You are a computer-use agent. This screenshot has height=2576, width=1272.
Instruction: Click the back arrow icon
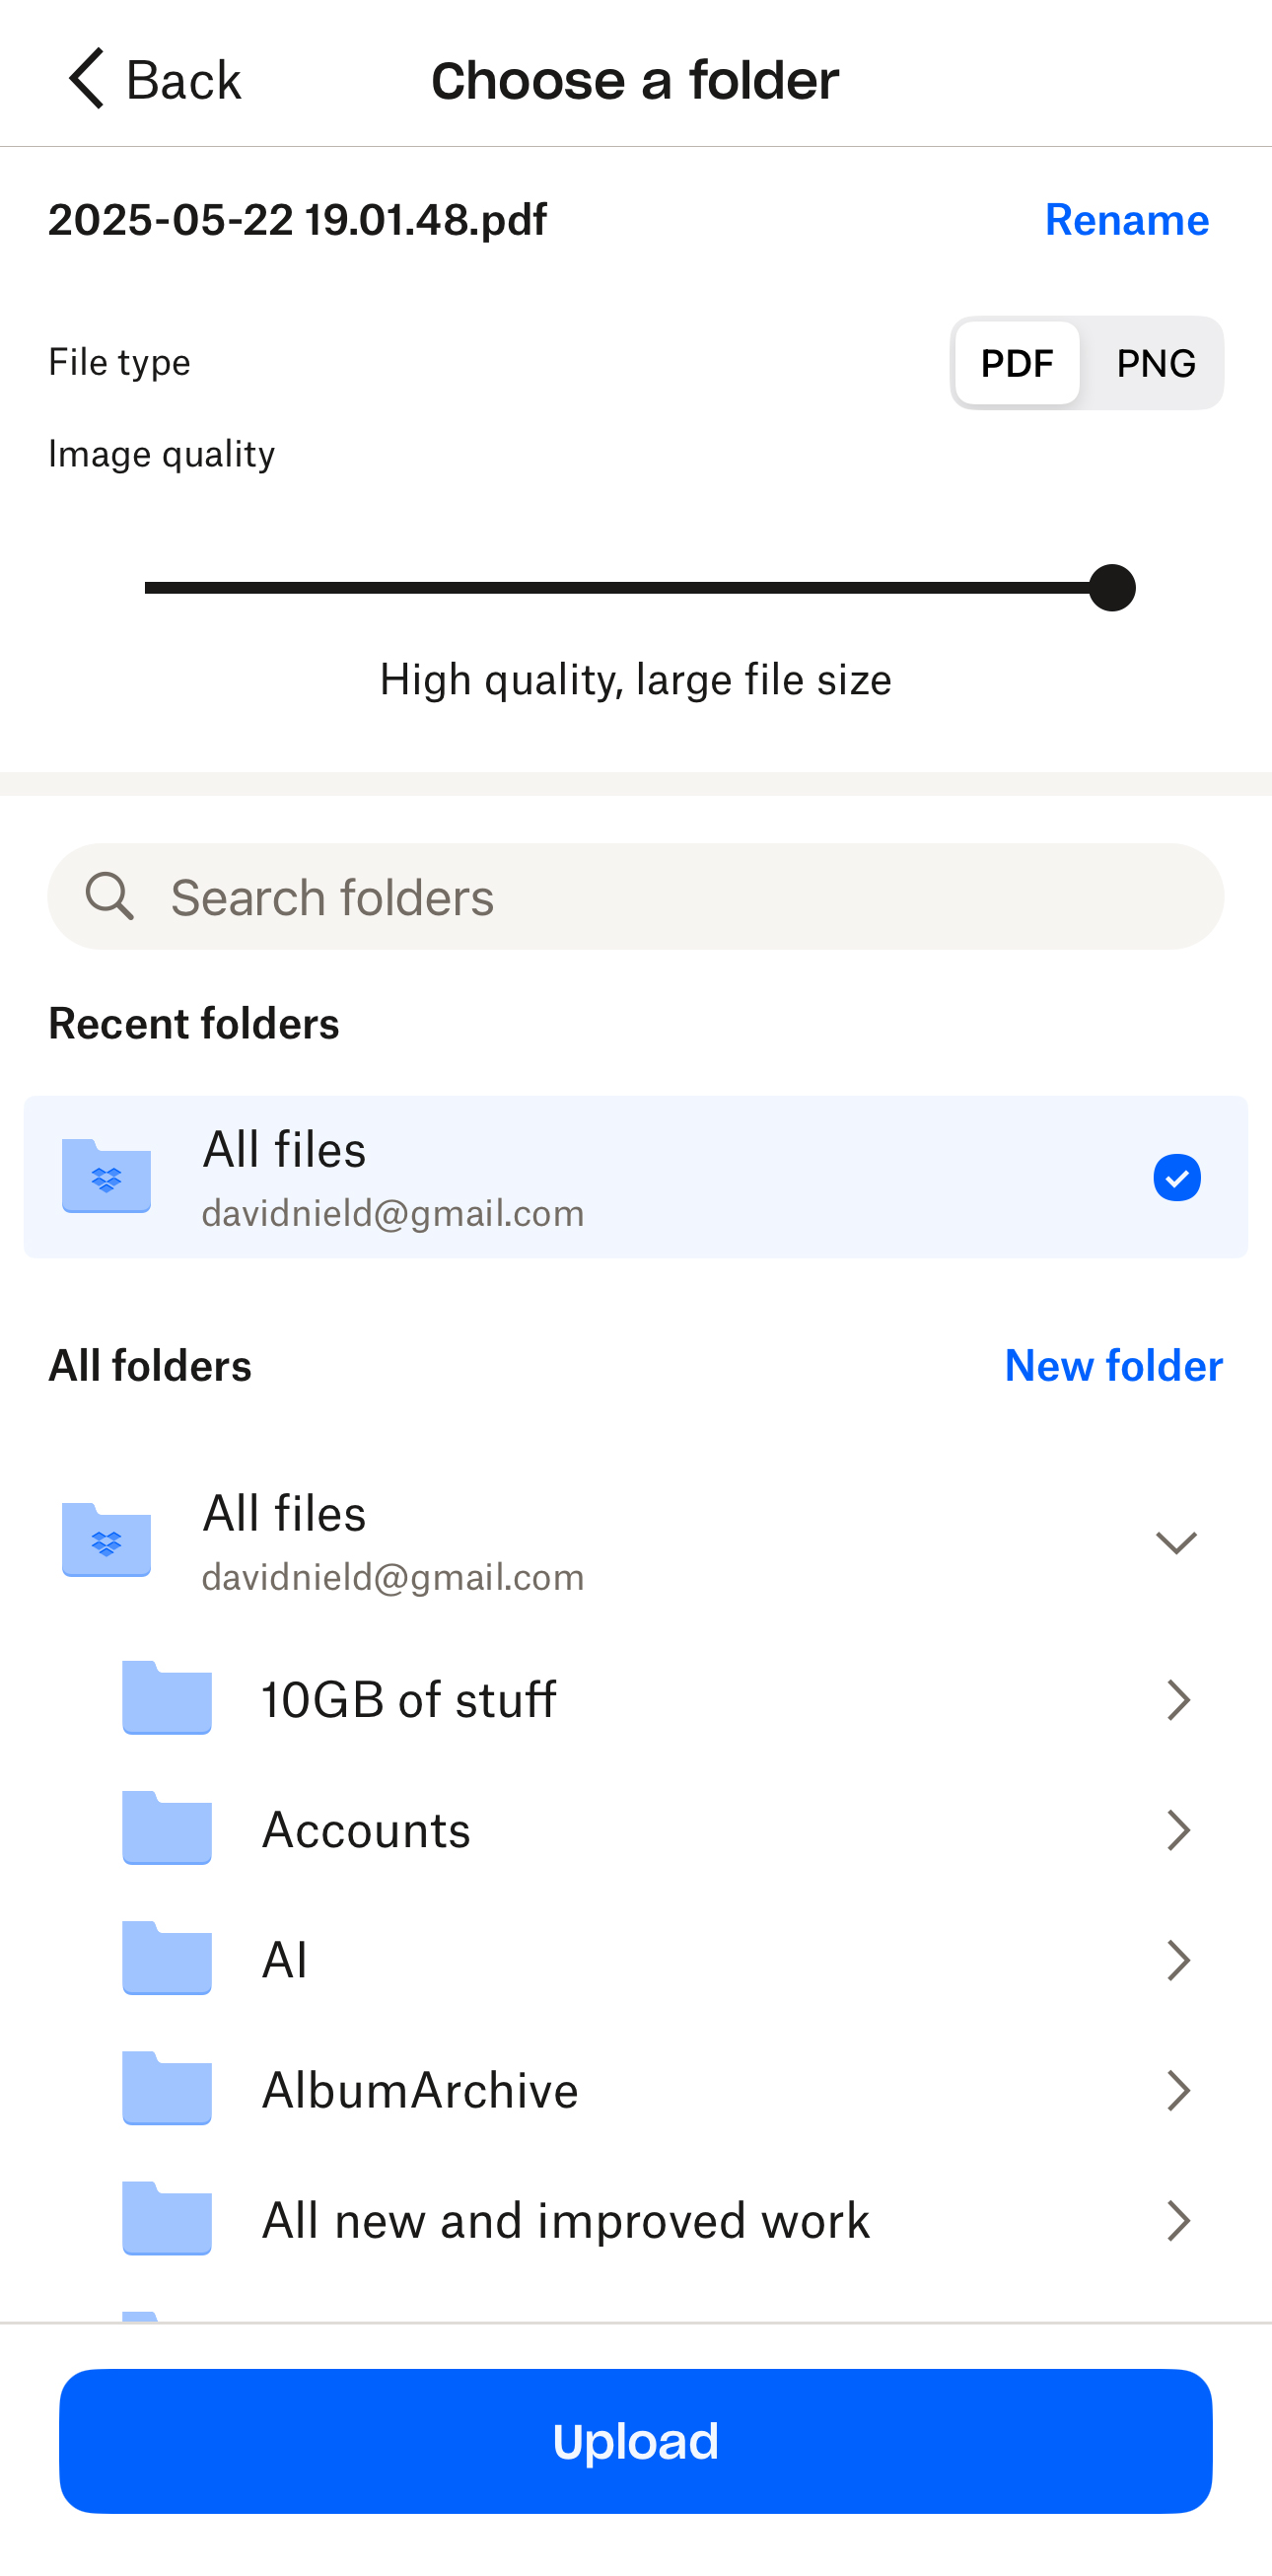[84, 78]
